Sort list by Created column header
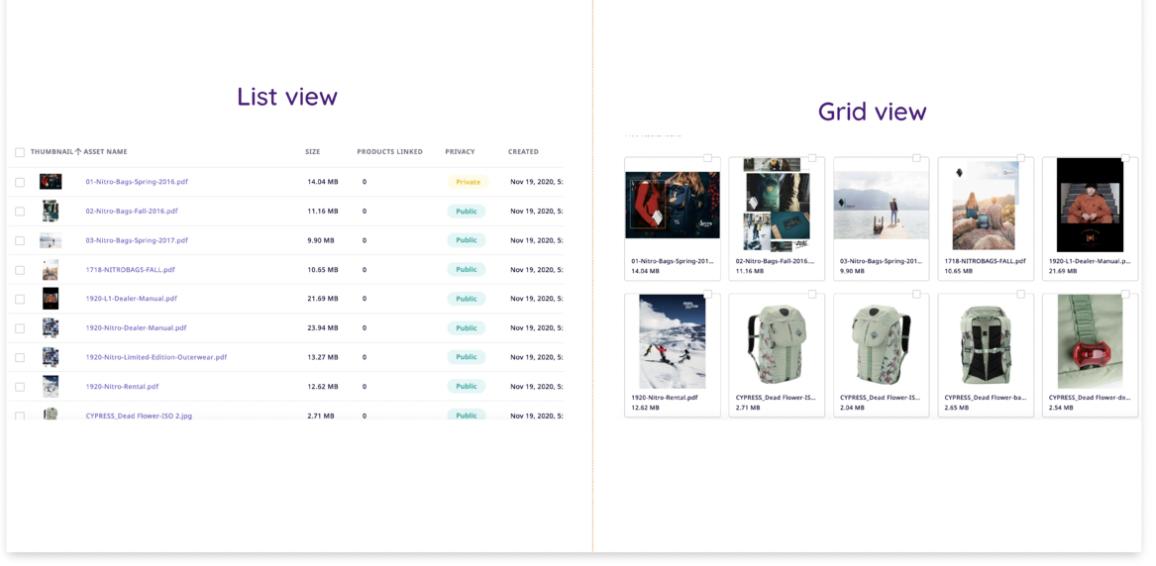The image size is (1156, 566). [523, 152]
